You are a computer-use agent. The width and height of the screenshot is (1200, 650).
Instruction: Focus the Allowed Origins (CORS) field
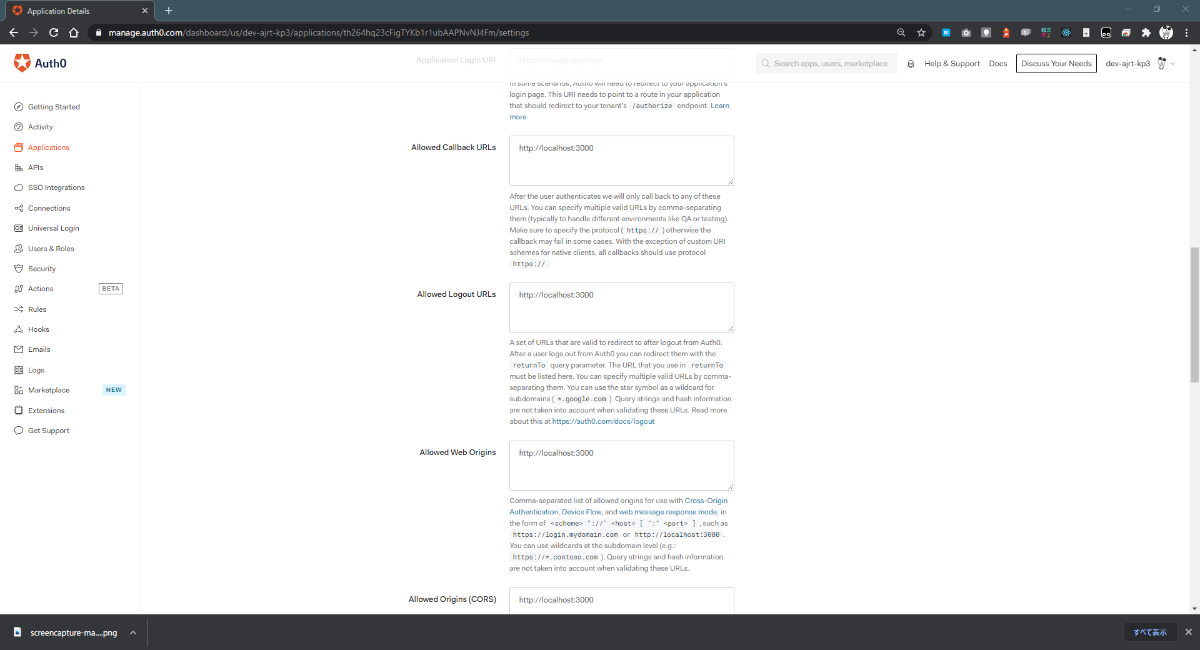pyautogui.click(x=622, y=601)
